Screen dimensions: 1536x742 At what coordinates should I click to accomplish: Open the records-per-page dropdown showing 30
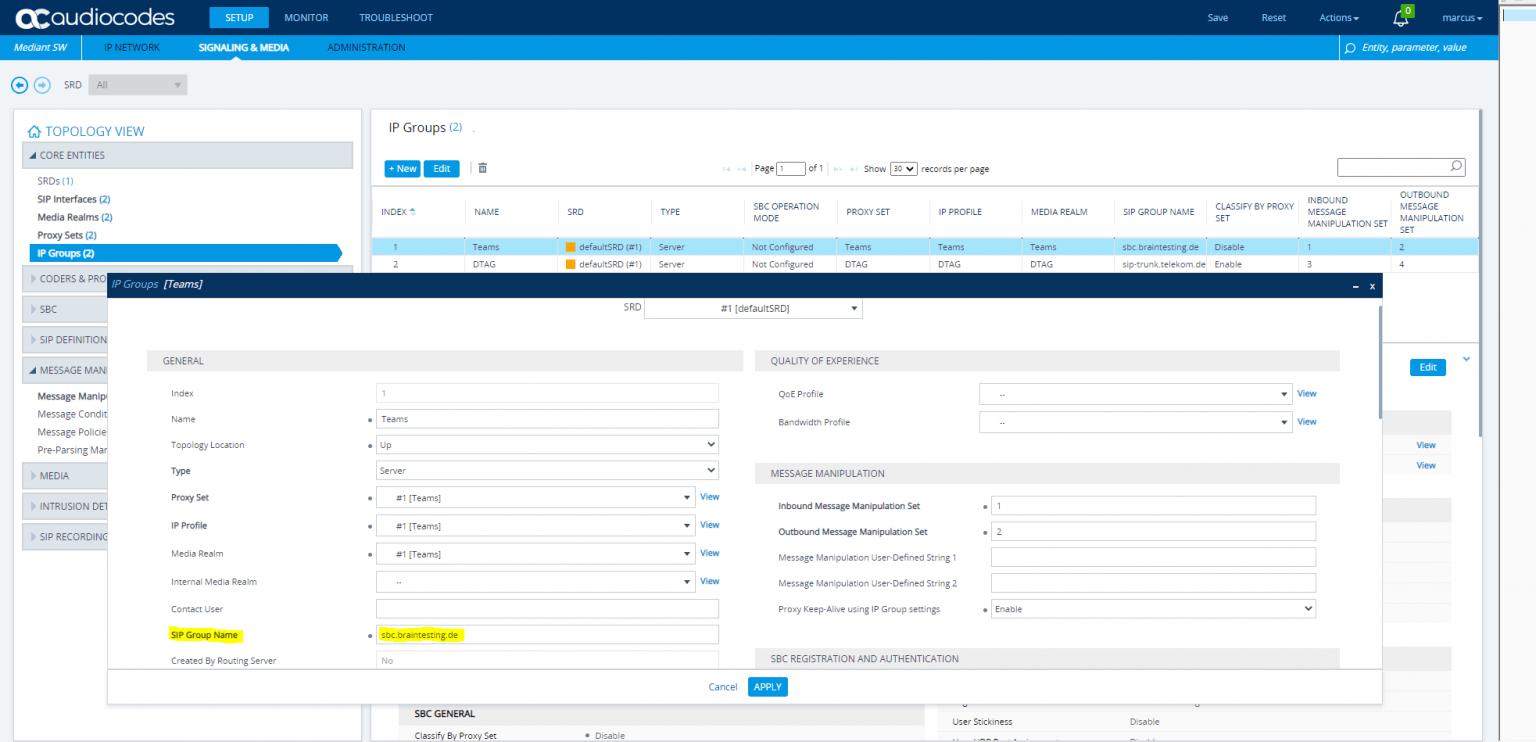pos(902,168)
